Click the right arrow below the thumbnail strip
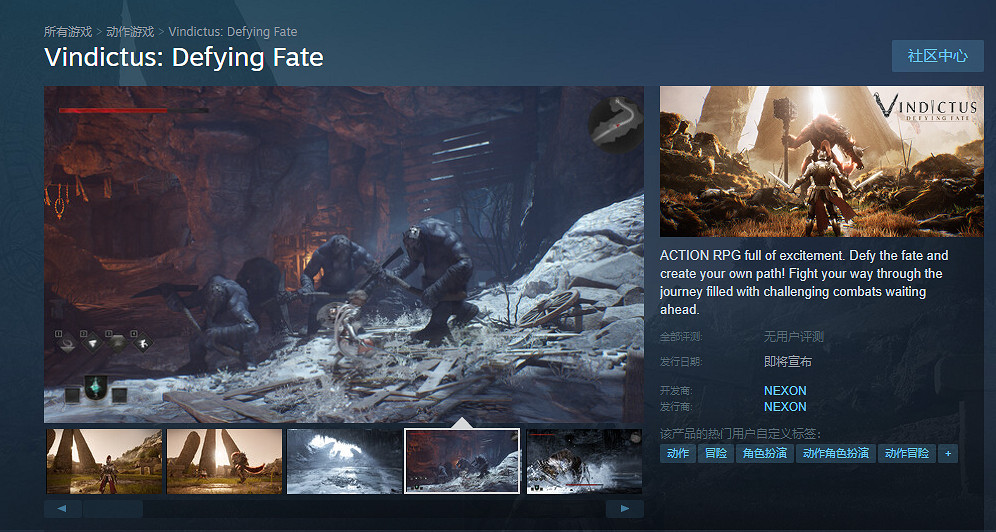The image size is (996, 532). [624, 509]
